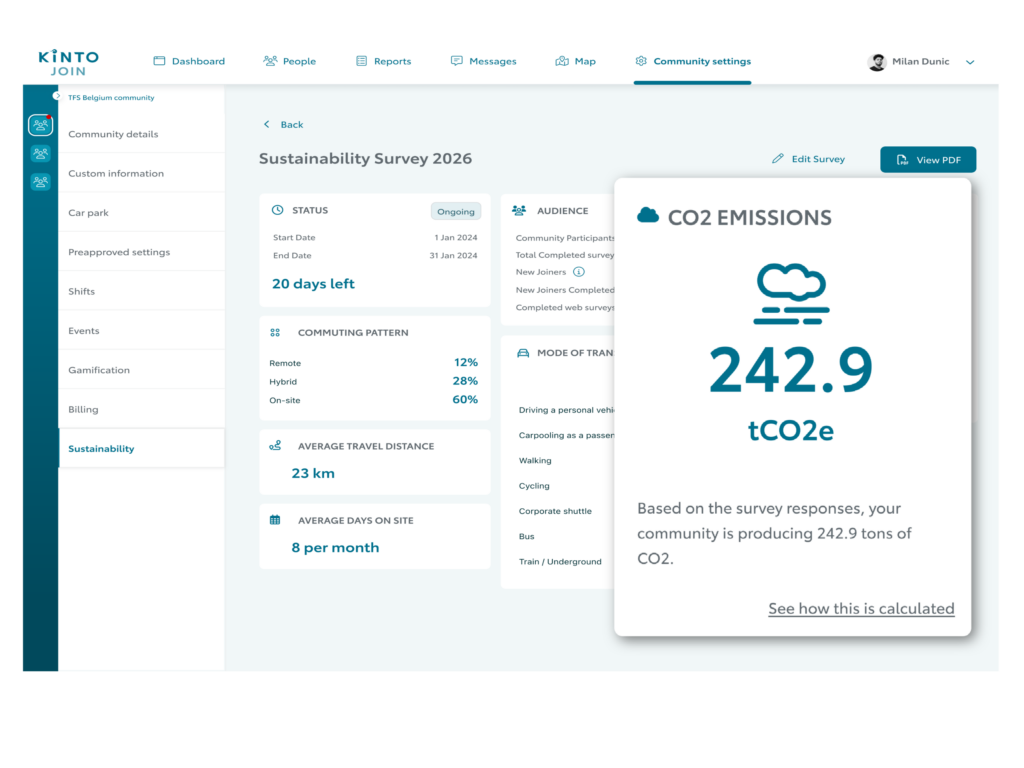
Task: Click Milan Dunic's profile avatar
Action: (877, 62)
